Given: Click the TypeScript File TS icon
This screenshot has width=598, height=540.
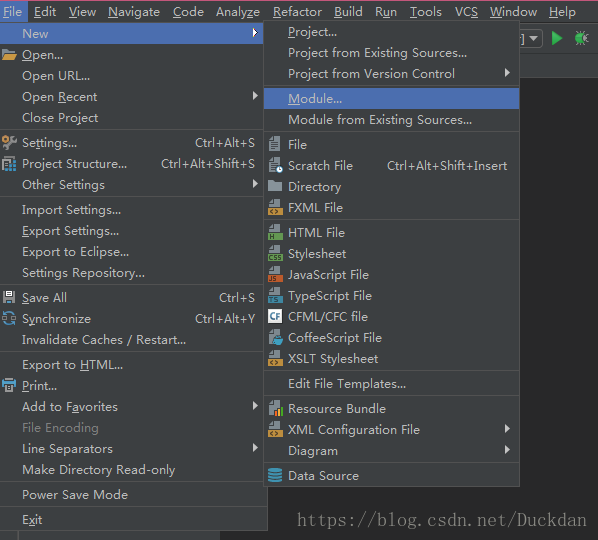Looking at the screenshot, I should (x=275, y=296).
